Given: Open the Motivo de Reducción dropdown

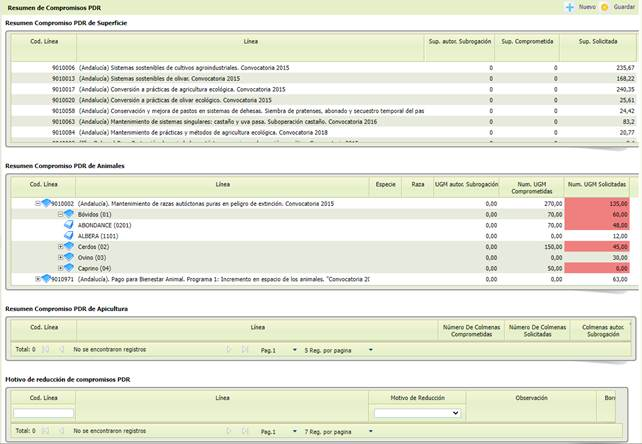Looking at the screenshot, I should [x=417, y=413].
